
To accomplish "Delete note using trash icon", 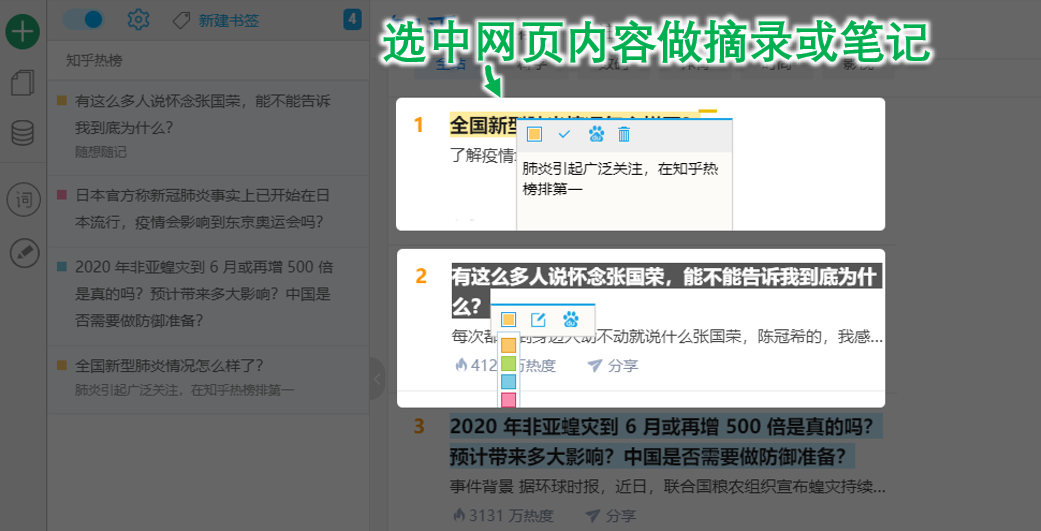I will click(x=624, y=134).
